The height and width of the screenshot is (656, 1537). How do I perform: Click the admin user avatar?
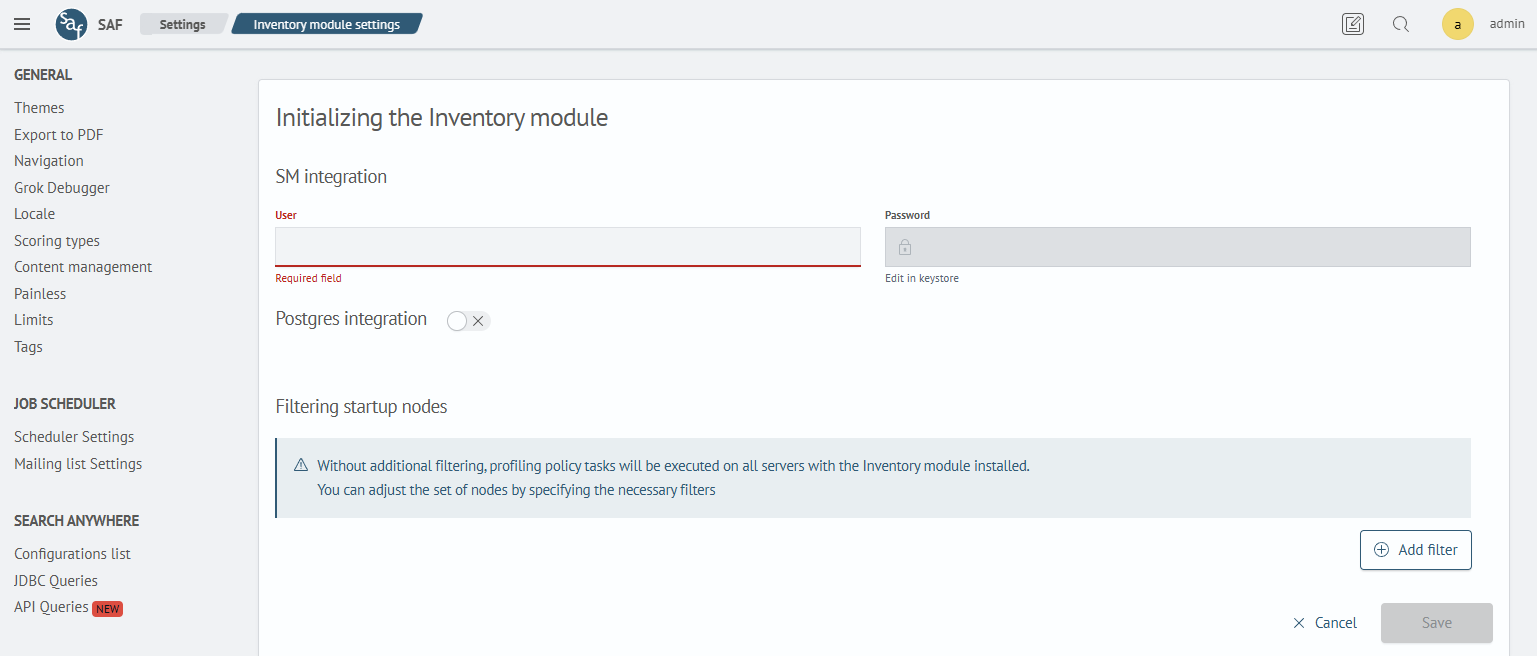(x=1458, y=24)
